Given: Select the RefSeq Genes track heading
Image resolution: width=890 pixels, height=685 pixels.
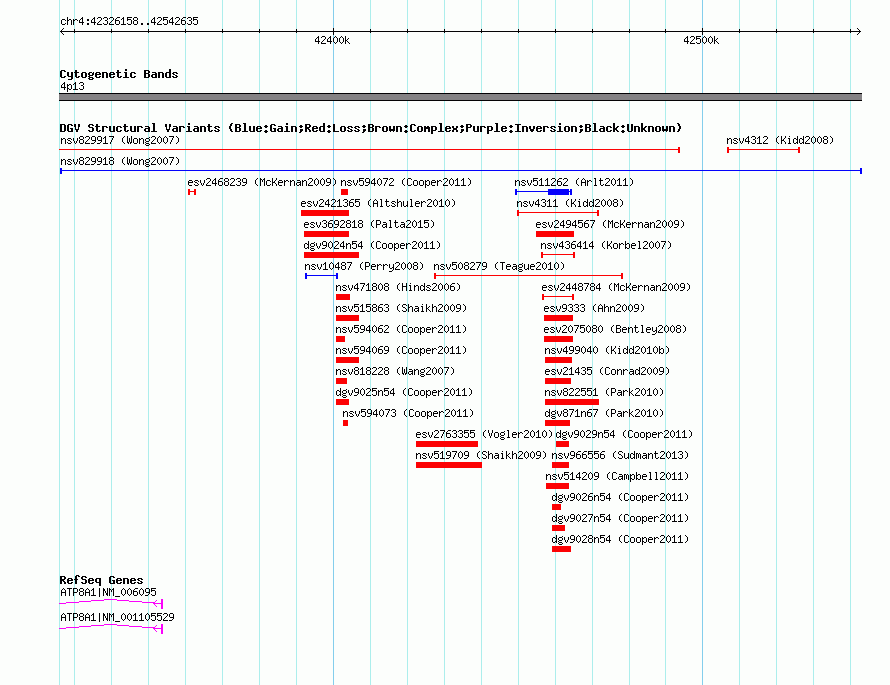Looking at the screenshot, I should 101,580.
